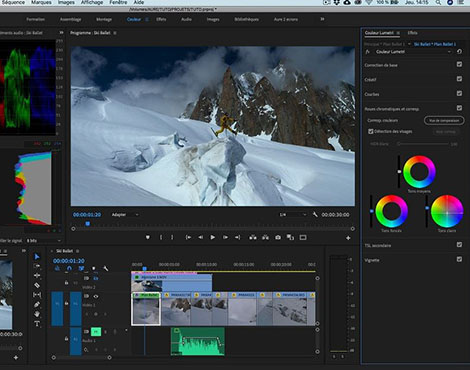Switch to the Montage workspace
The image size is (470, 370).
click(x=104, y=19)
